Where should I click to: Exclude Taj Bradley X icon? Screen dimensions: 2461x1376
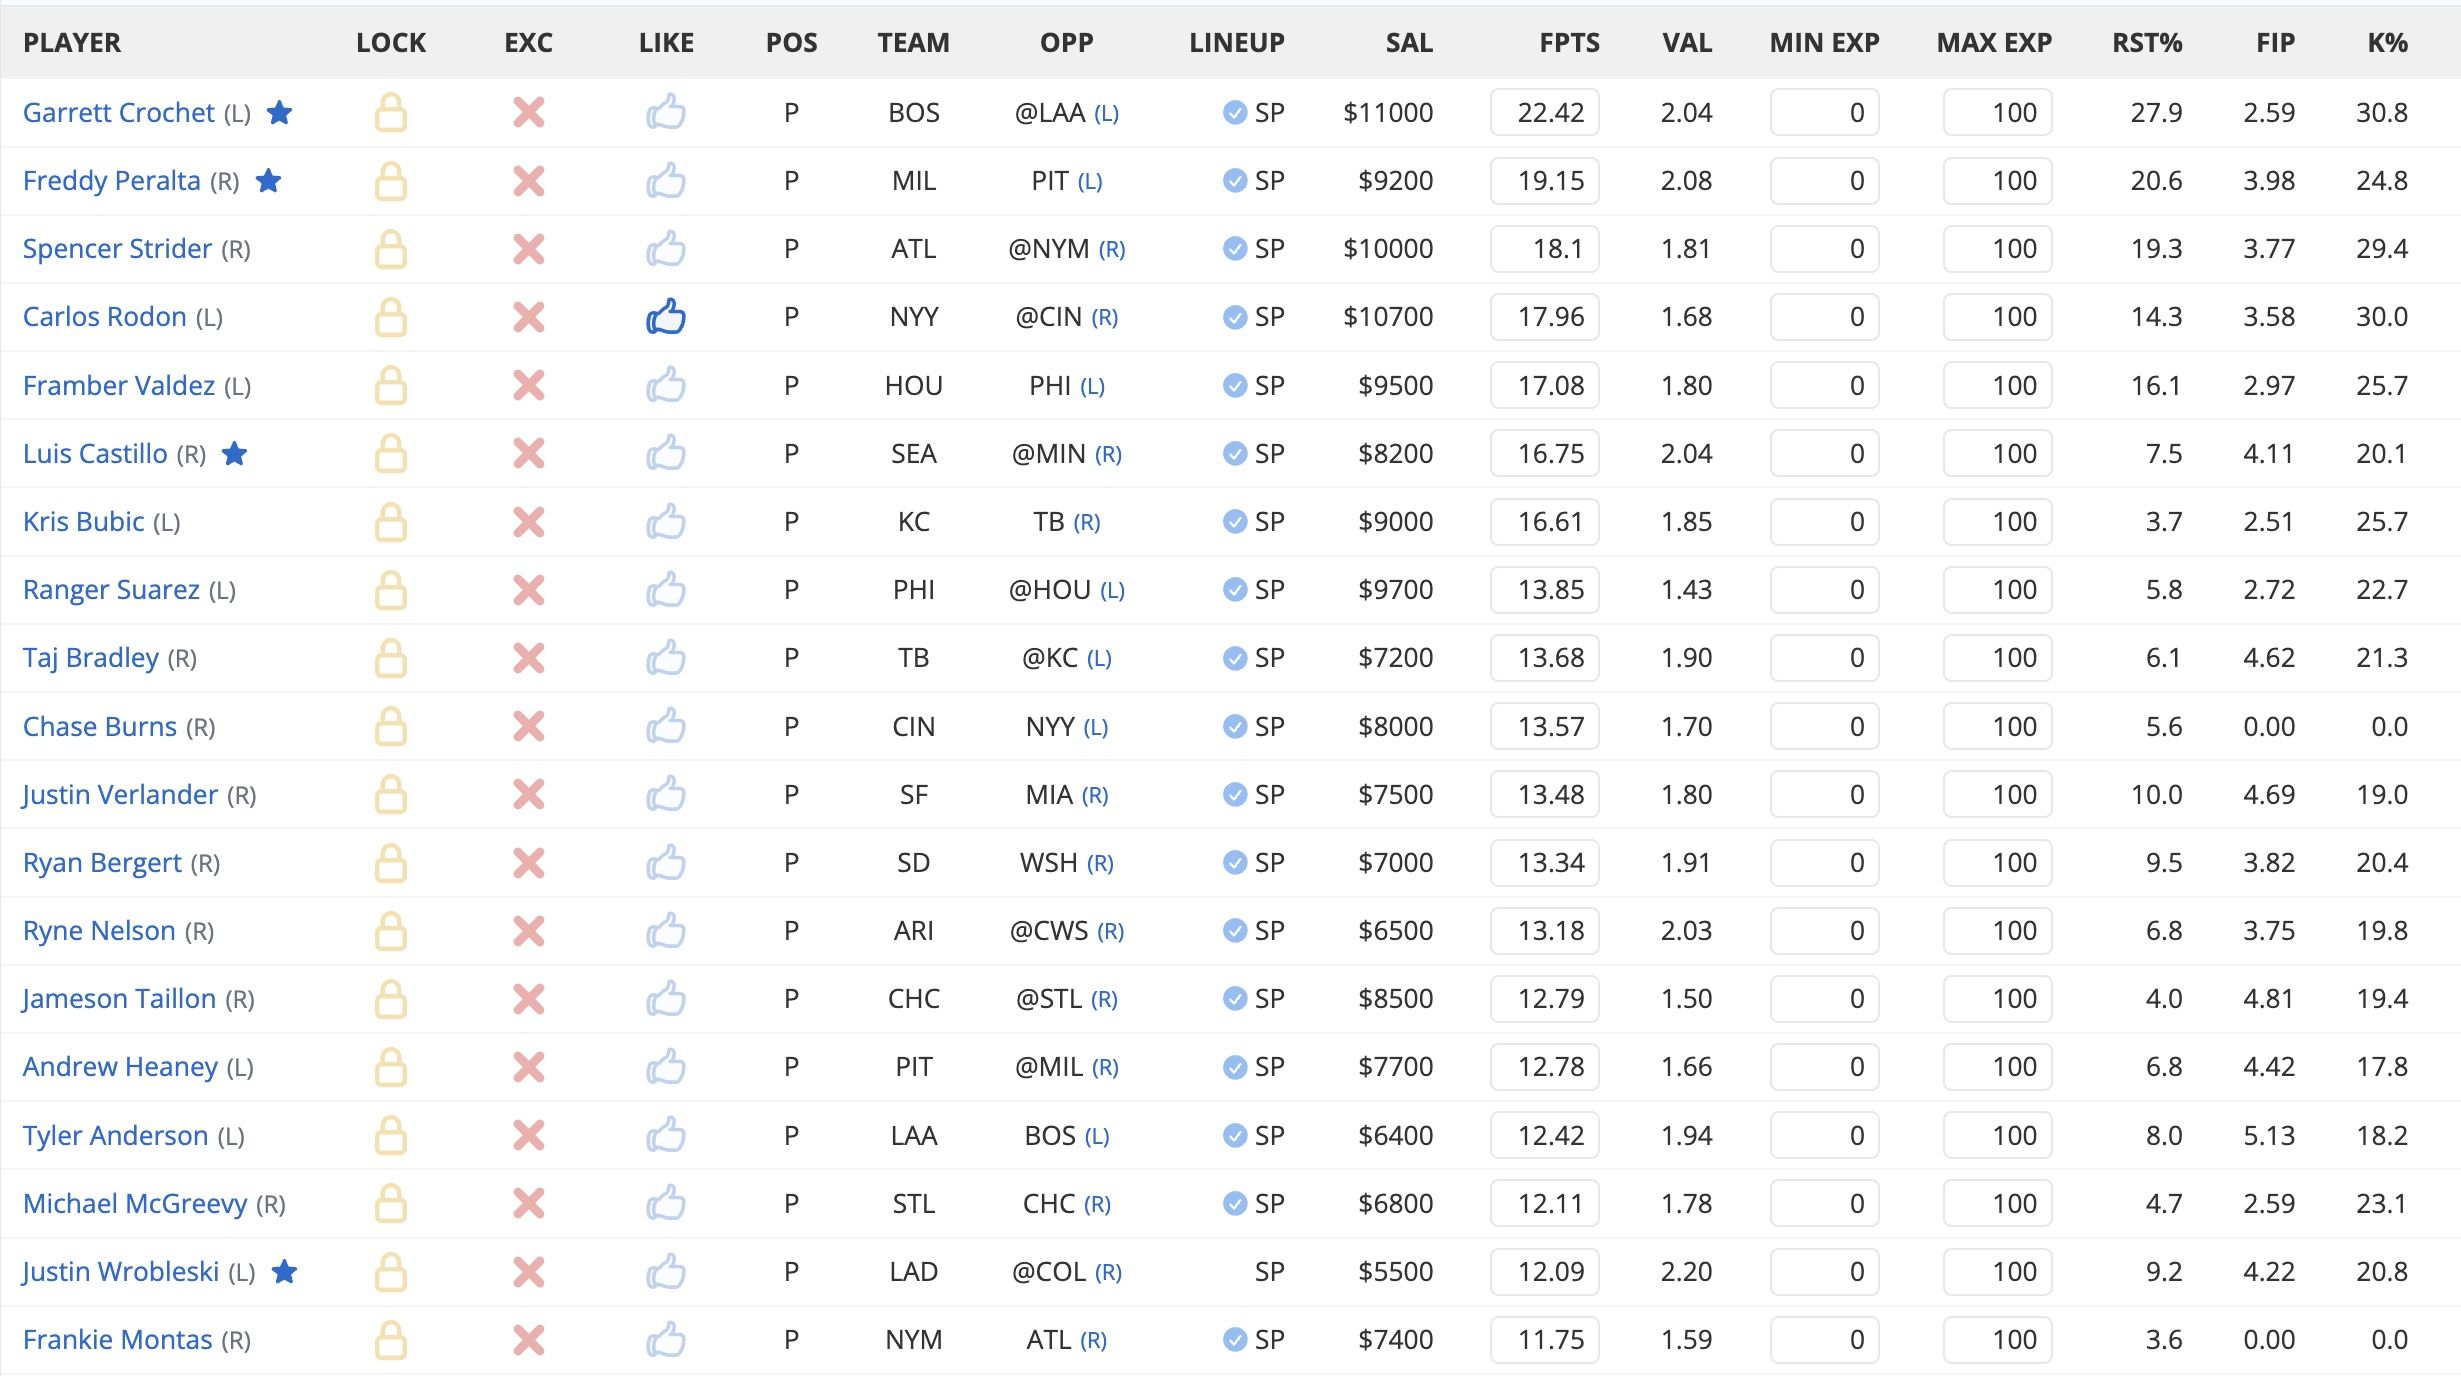[529, 658]
